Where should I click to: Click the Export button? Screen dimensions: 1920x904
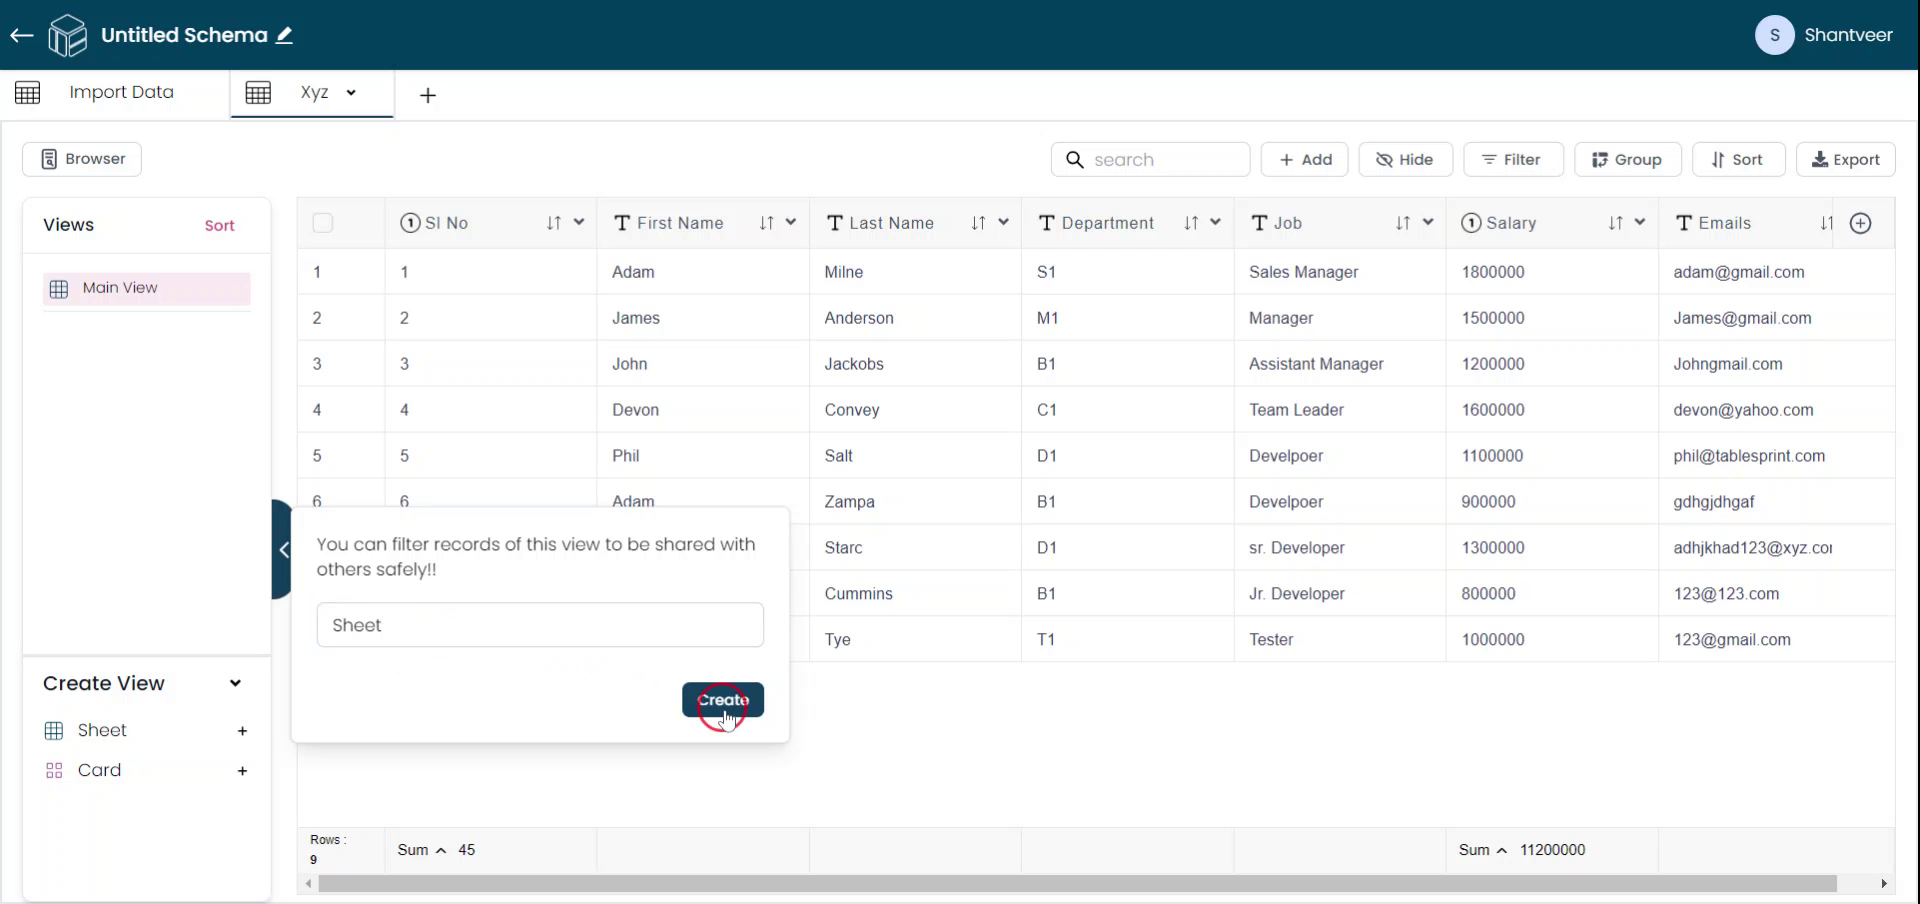(1845, 160)
